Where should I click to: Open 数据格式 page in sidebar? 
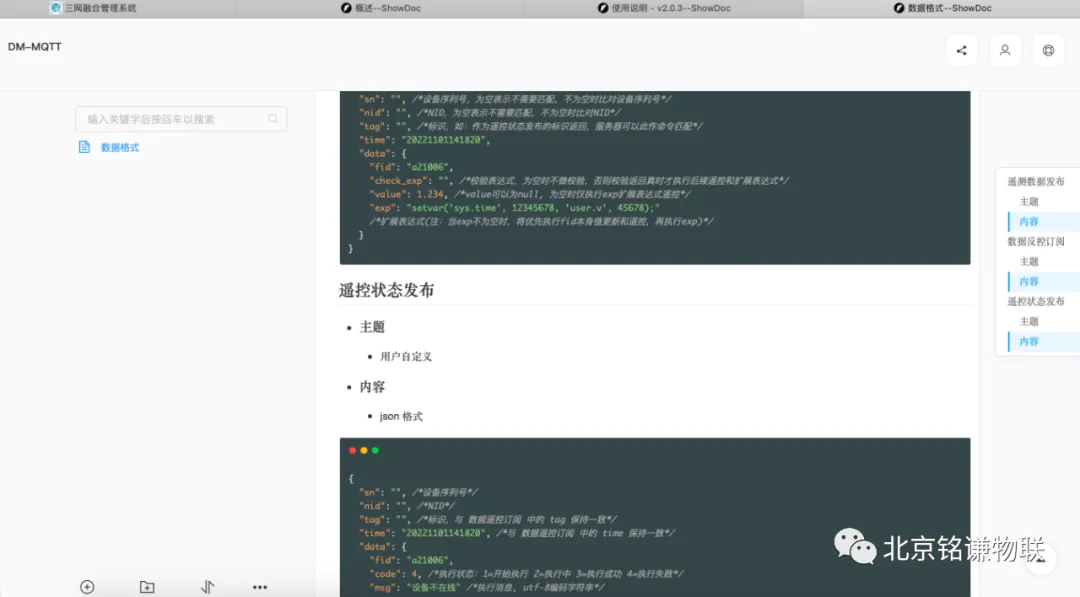click(120, 147)
